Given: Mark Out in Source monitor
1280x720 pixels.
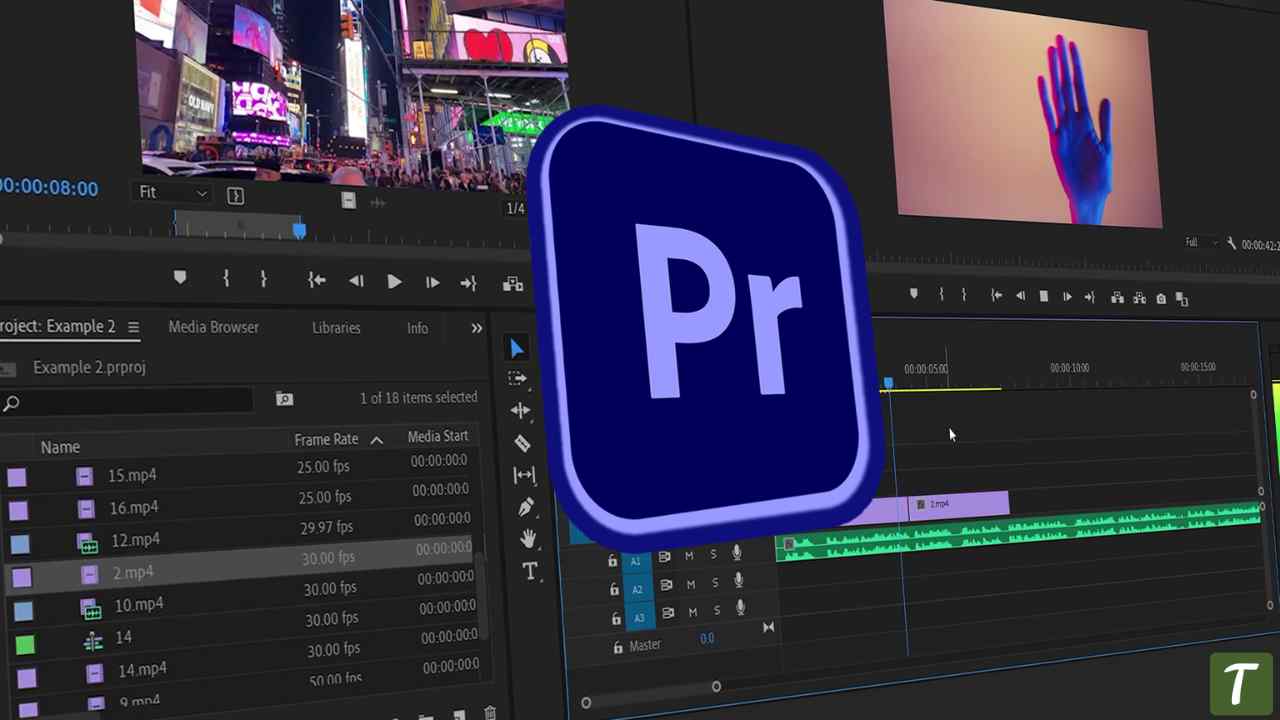Looking at the screenshot, I should pyautogui.click(x=263, y=281).
